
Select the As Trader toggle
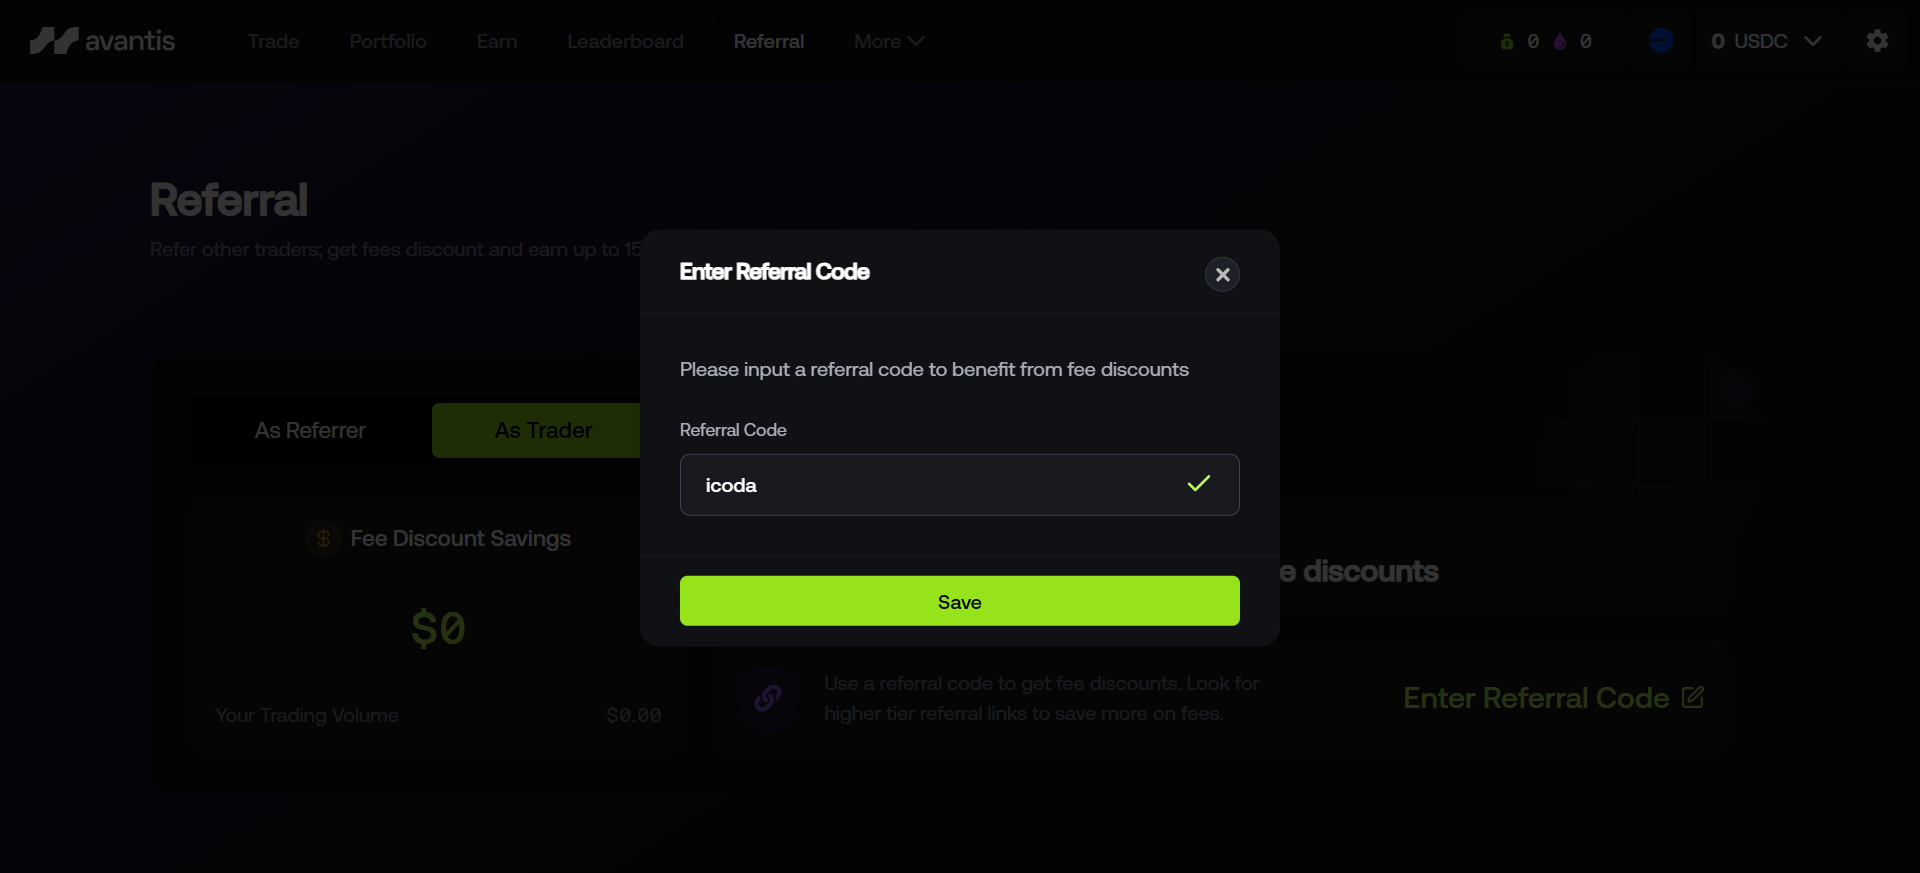click(543, 430)
